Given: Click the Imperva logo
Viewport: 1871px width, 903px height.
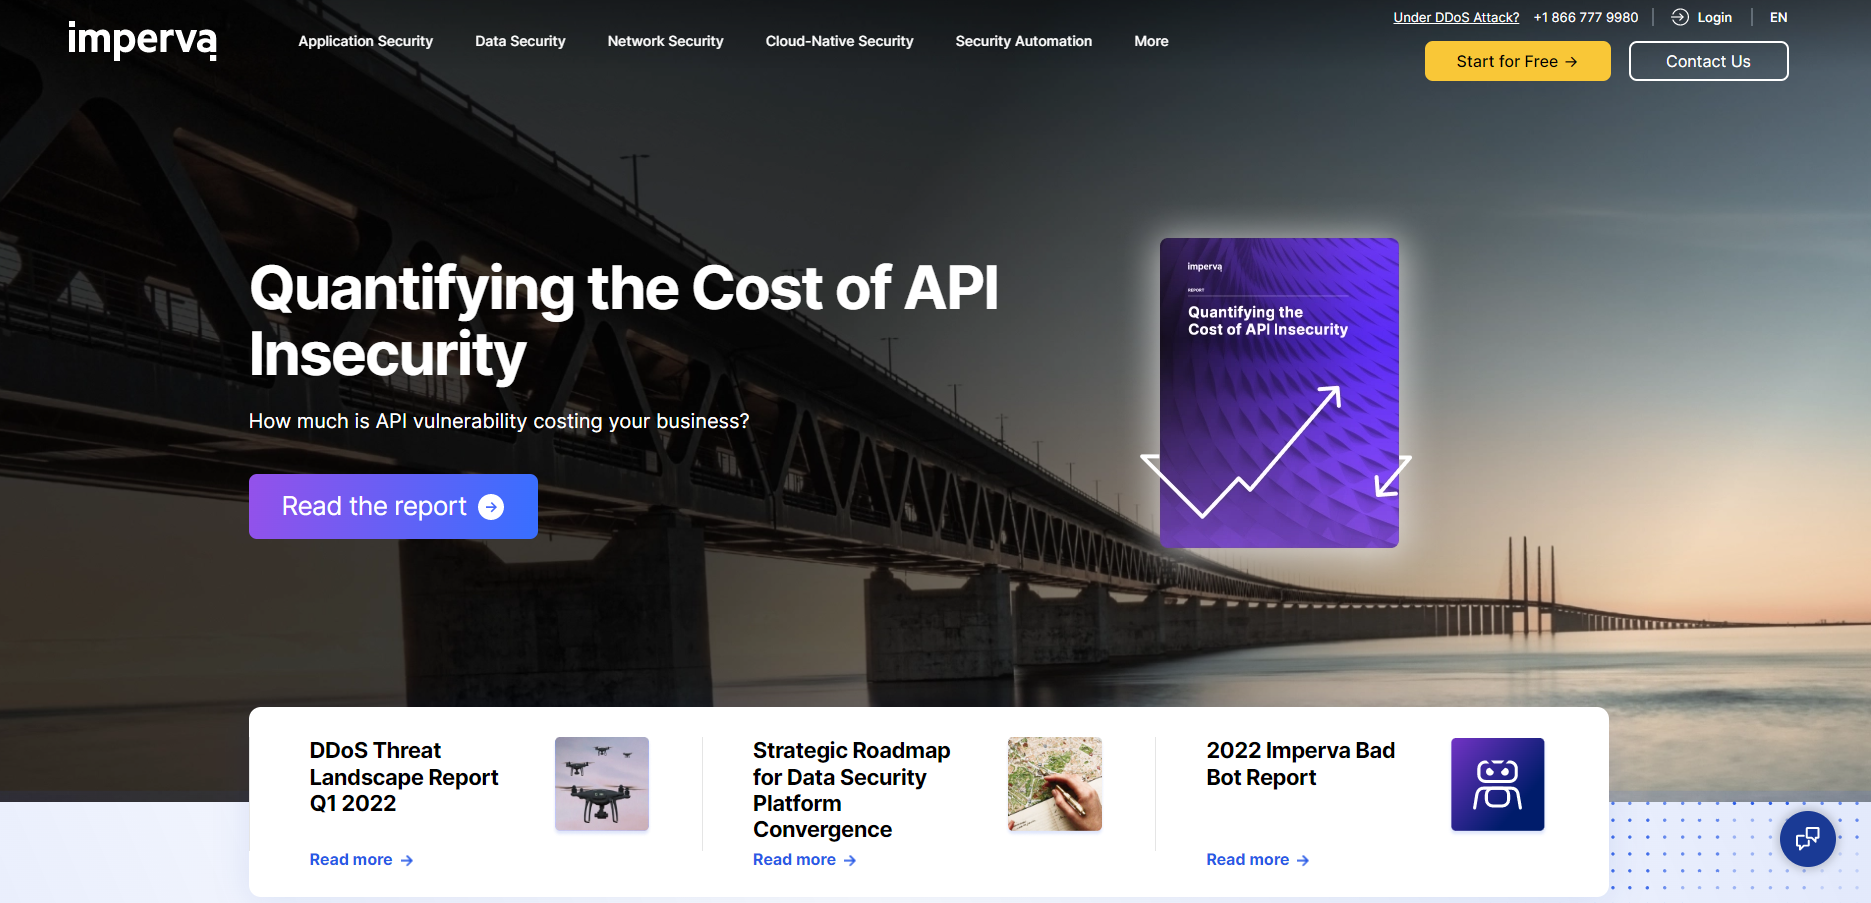Looking at the screenshot, I should (142, 40).
